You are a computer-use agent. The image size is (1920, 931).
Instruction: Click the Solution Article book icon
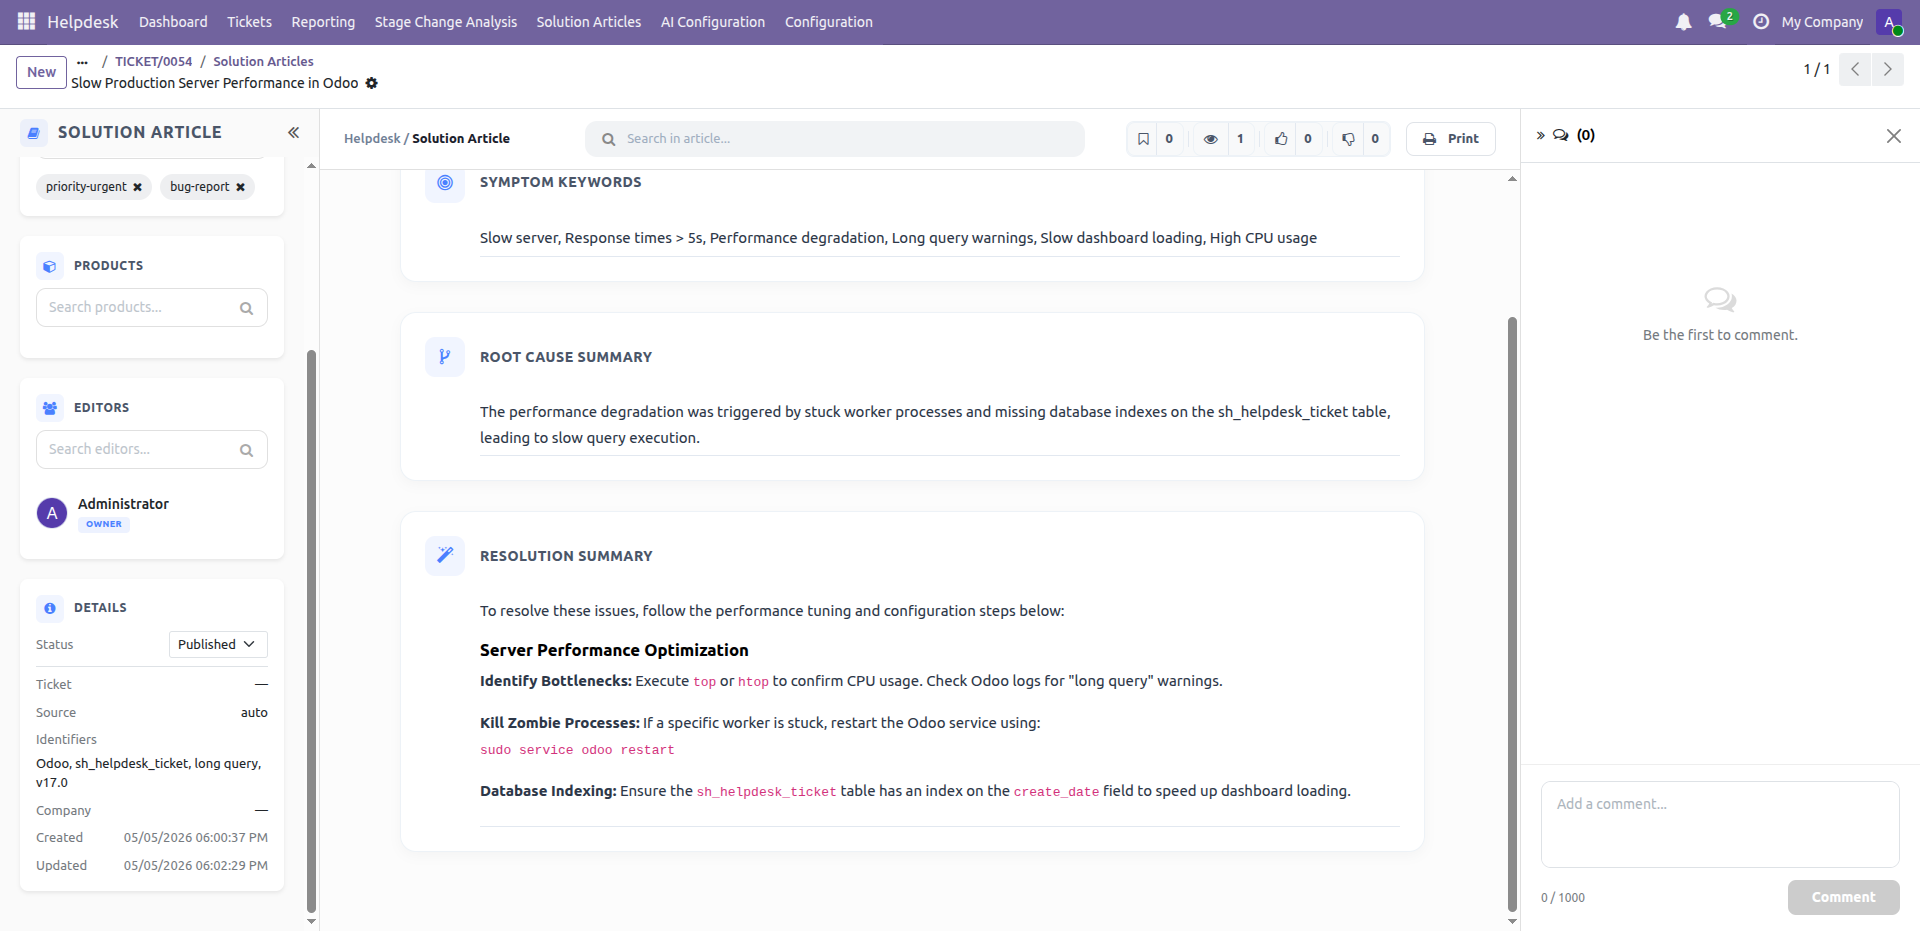coord(34,132)
